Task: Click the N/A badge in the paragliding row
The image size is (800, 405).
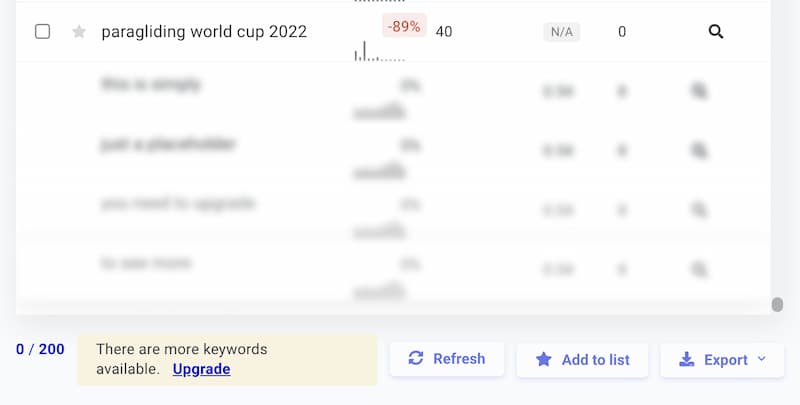Action: [562, 32]
